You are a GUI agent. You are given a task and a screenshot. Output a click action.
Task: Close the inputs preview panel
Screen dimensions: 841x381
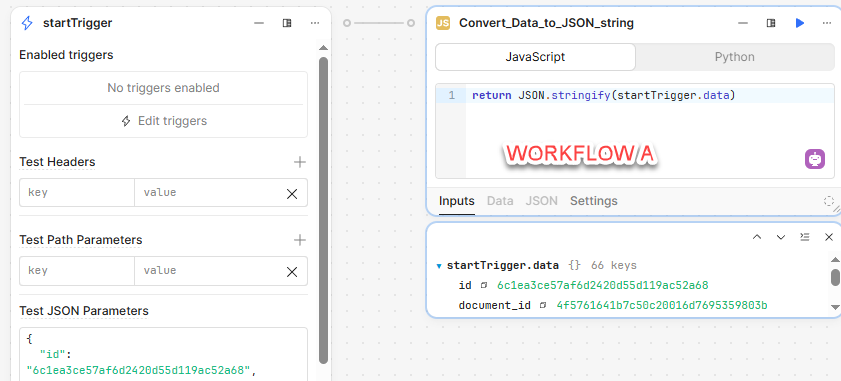(829, 237)
